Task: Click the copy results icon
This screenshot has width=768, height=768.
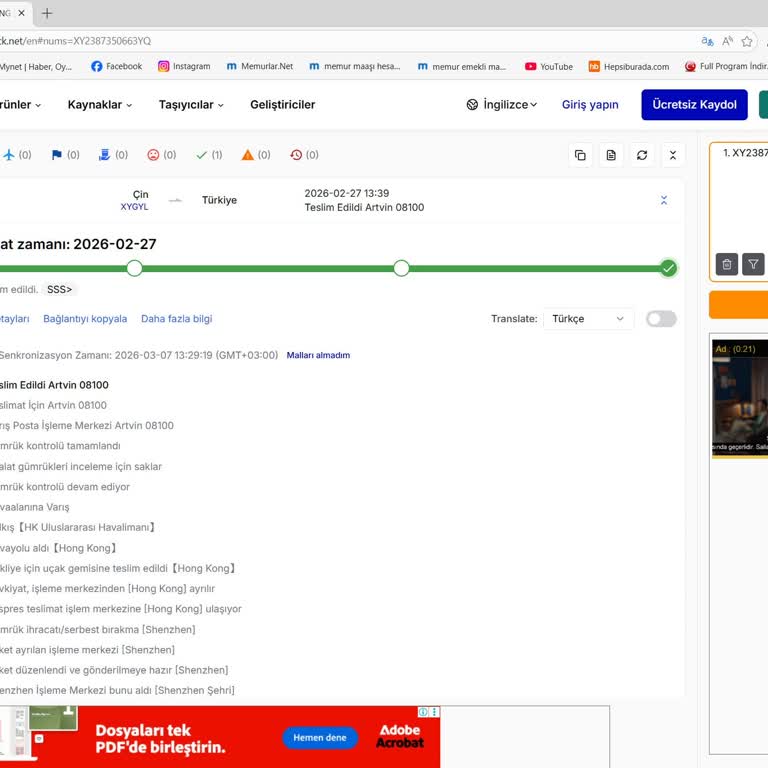Action: [x=580, y=155]
